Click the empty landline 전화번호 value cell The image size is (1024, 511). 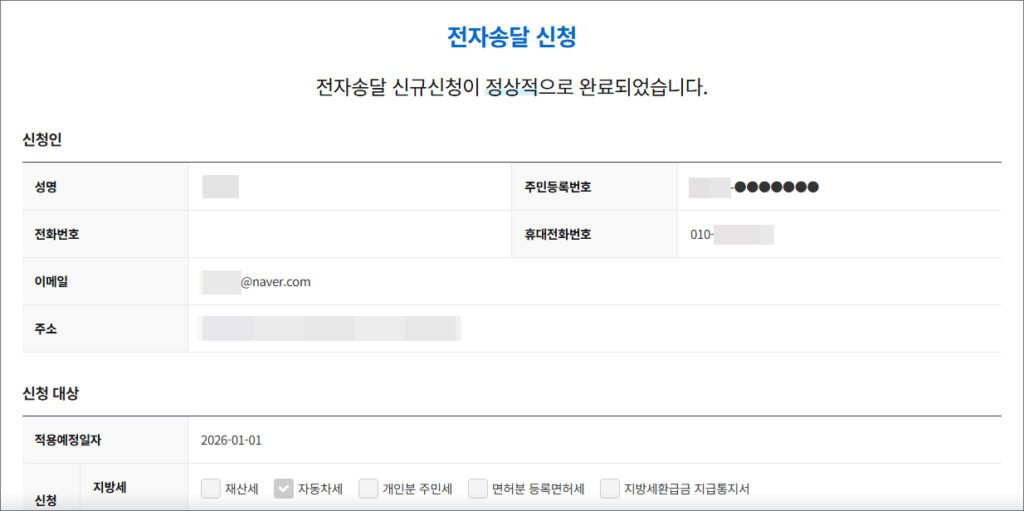coord(349,235)
